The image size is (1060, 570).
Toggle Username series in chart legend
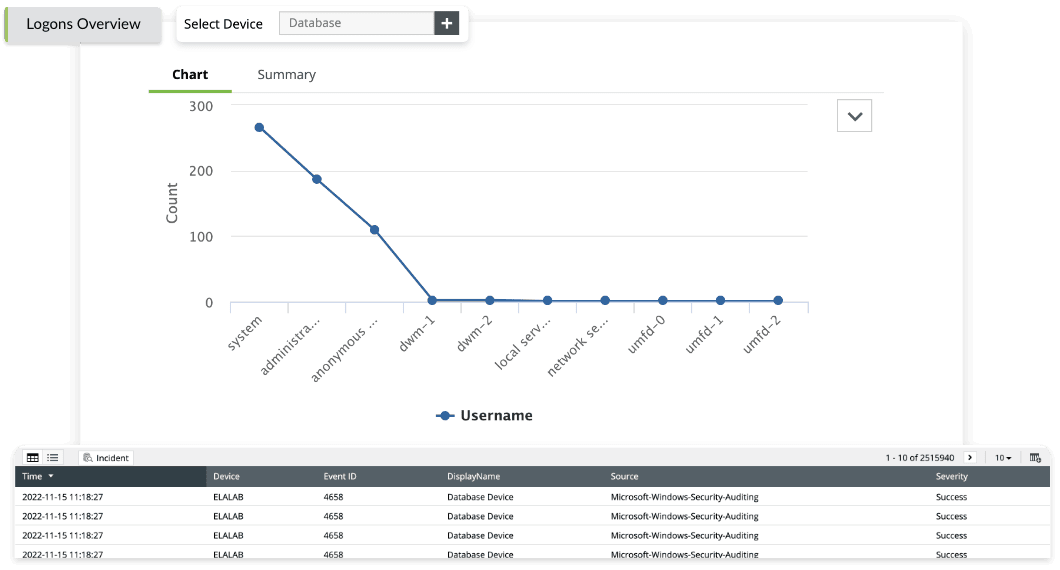click(x=485, y=415)
